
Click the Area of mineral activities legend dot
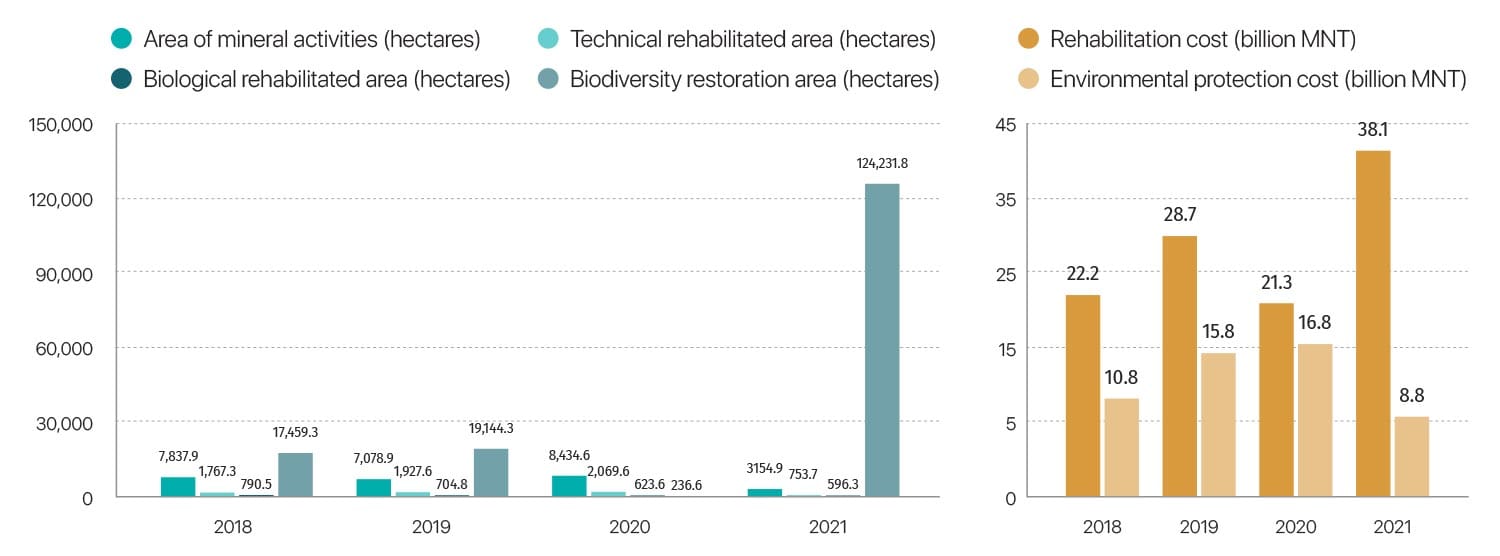tap(121, 40)
